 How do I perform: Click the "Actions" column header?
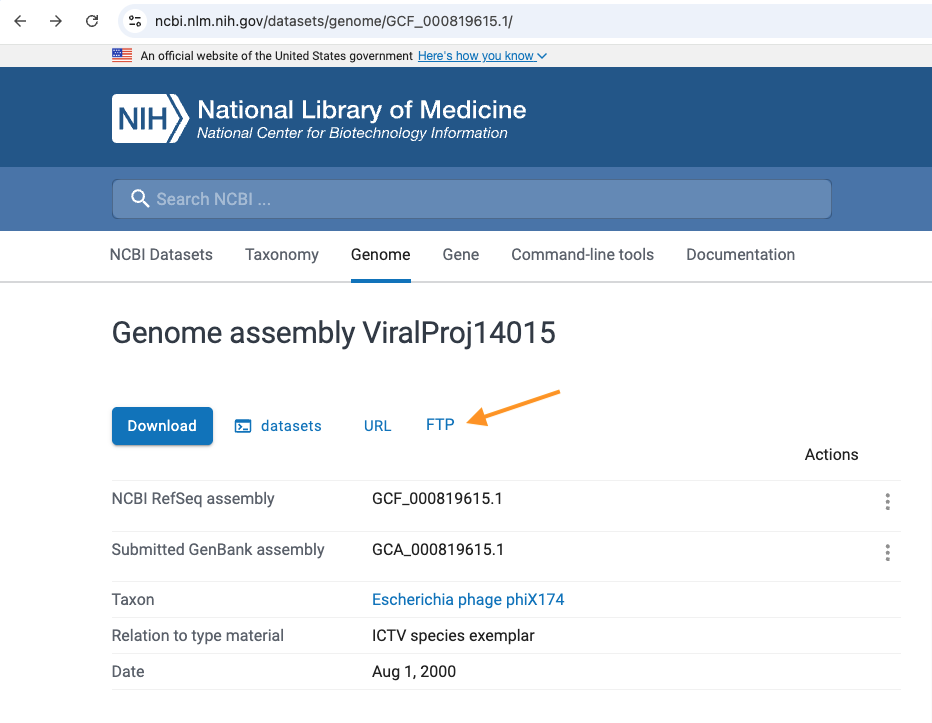tap(831, 454)
